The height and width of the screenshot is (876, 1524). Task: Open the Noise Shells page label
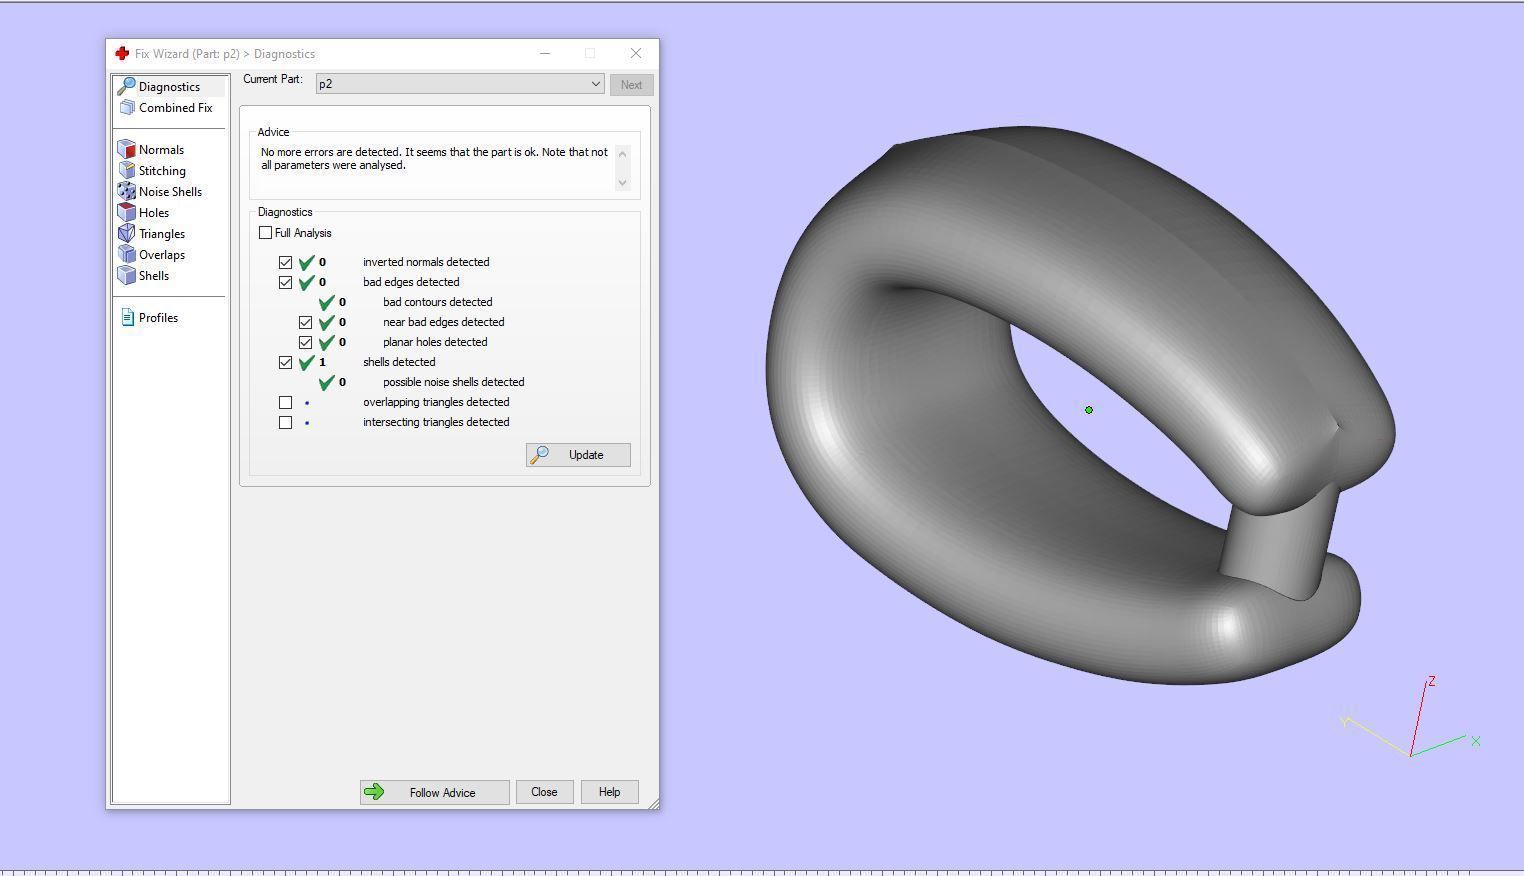(x=170, y=192)
